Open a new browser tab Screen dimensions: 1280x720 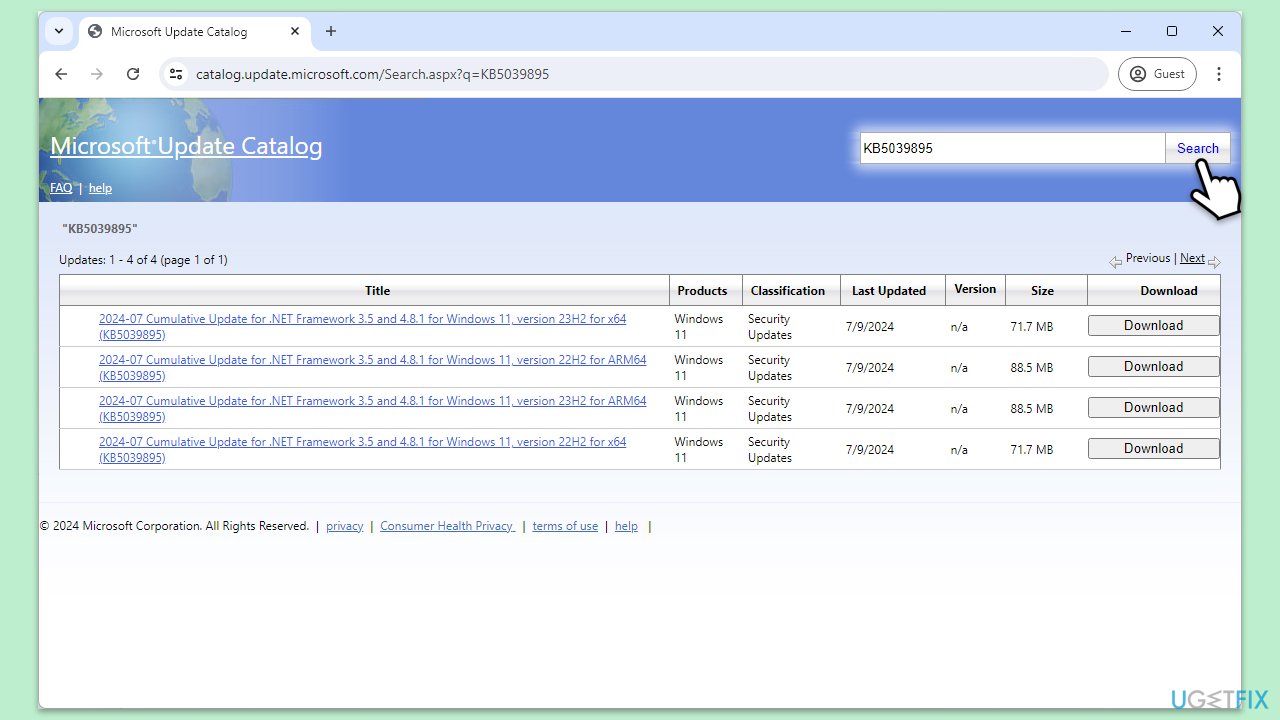click(331, 31)
